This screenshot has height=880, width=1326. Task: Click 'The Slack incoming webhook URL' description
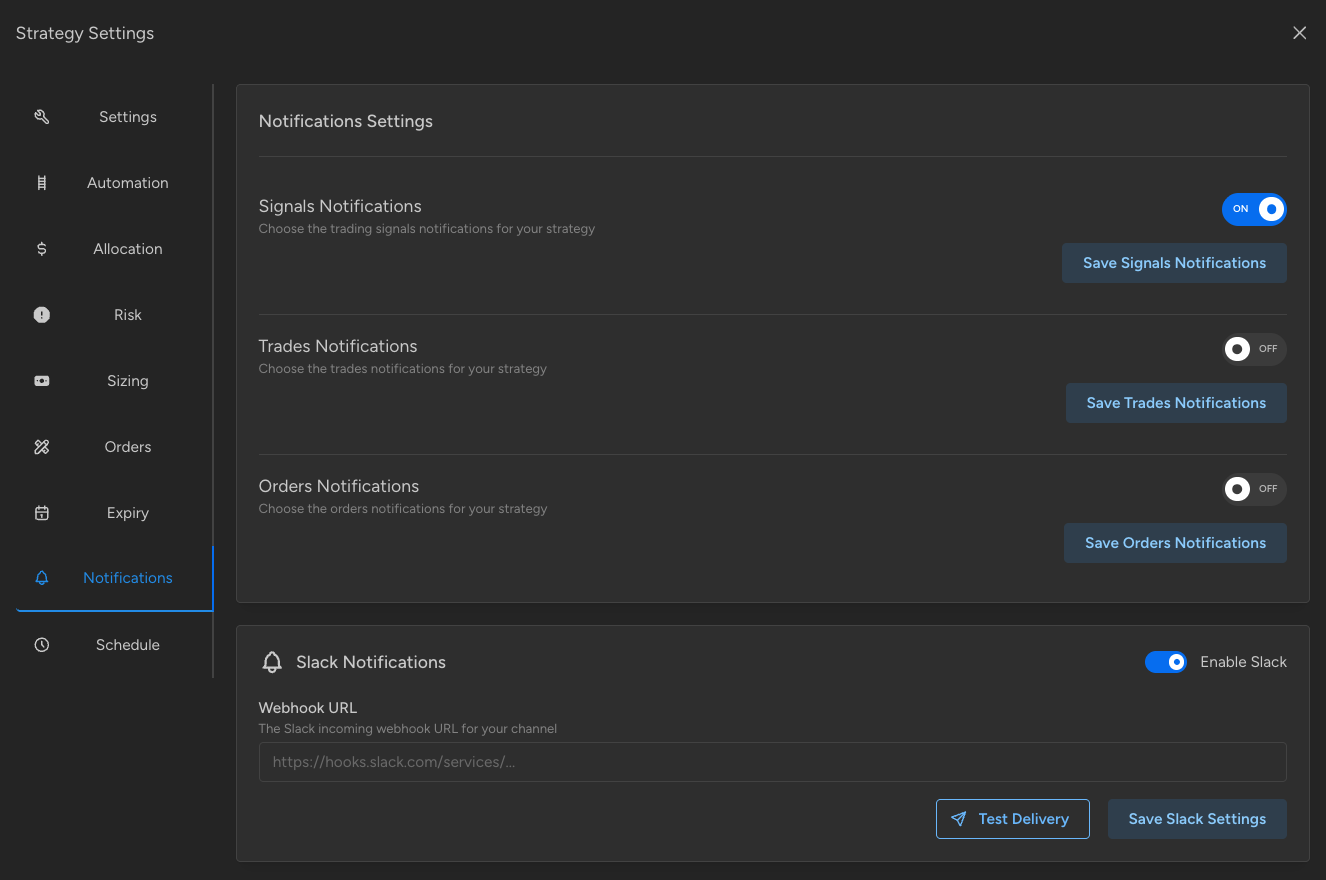(x=408, y=729)
